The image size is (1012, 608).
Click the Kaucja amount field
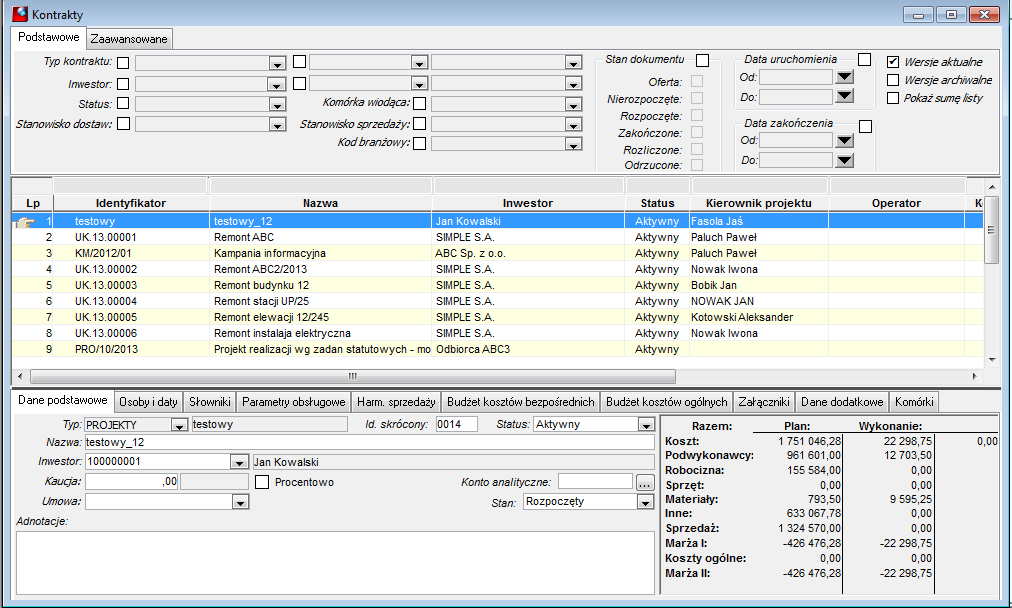pos(132,481)
